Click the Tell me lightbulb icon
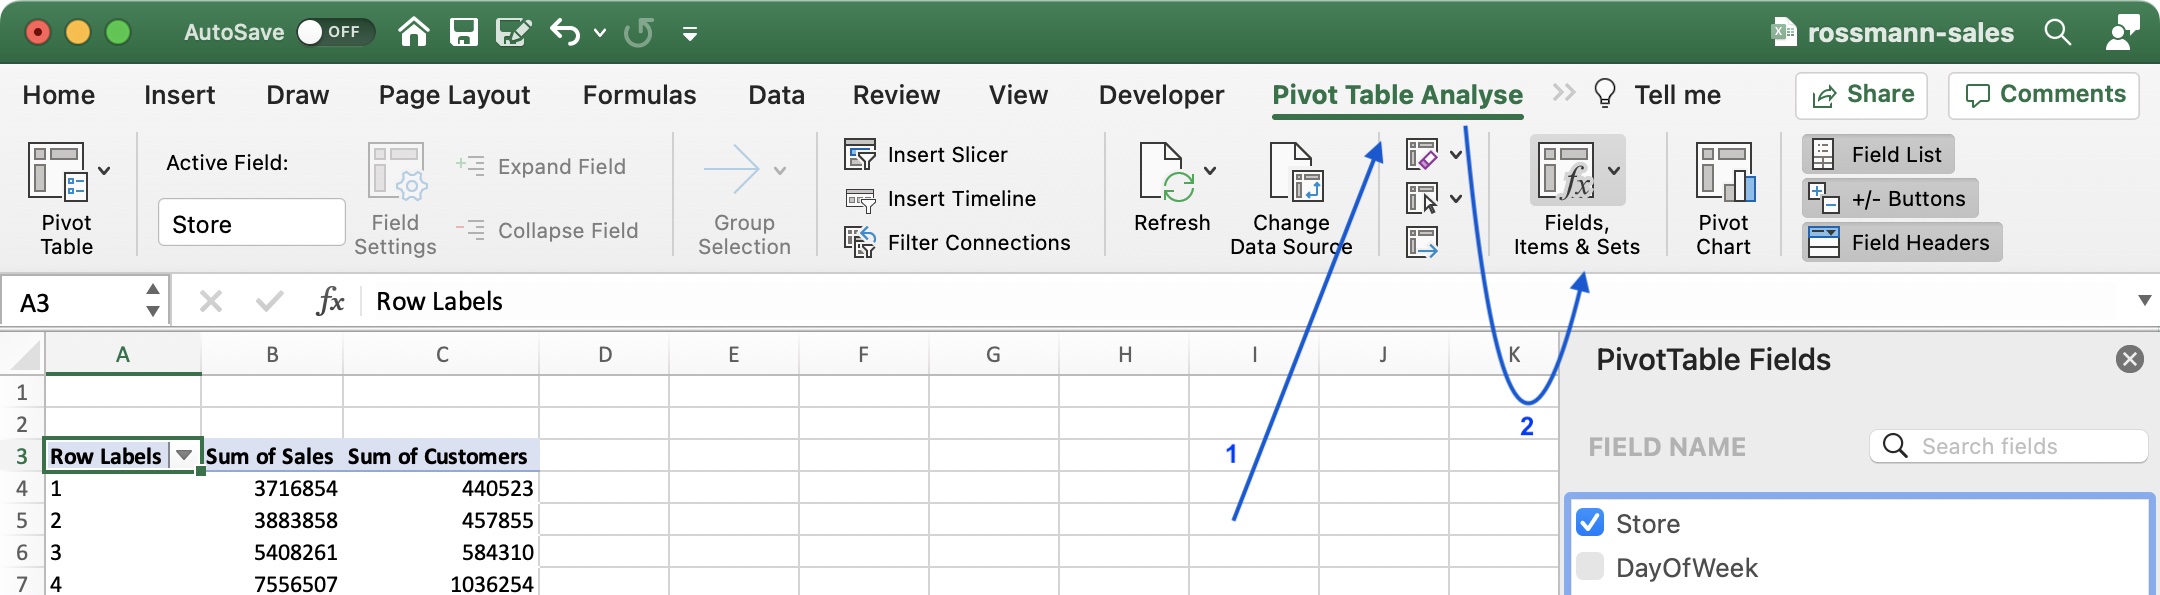 (x=1605, y=93)
